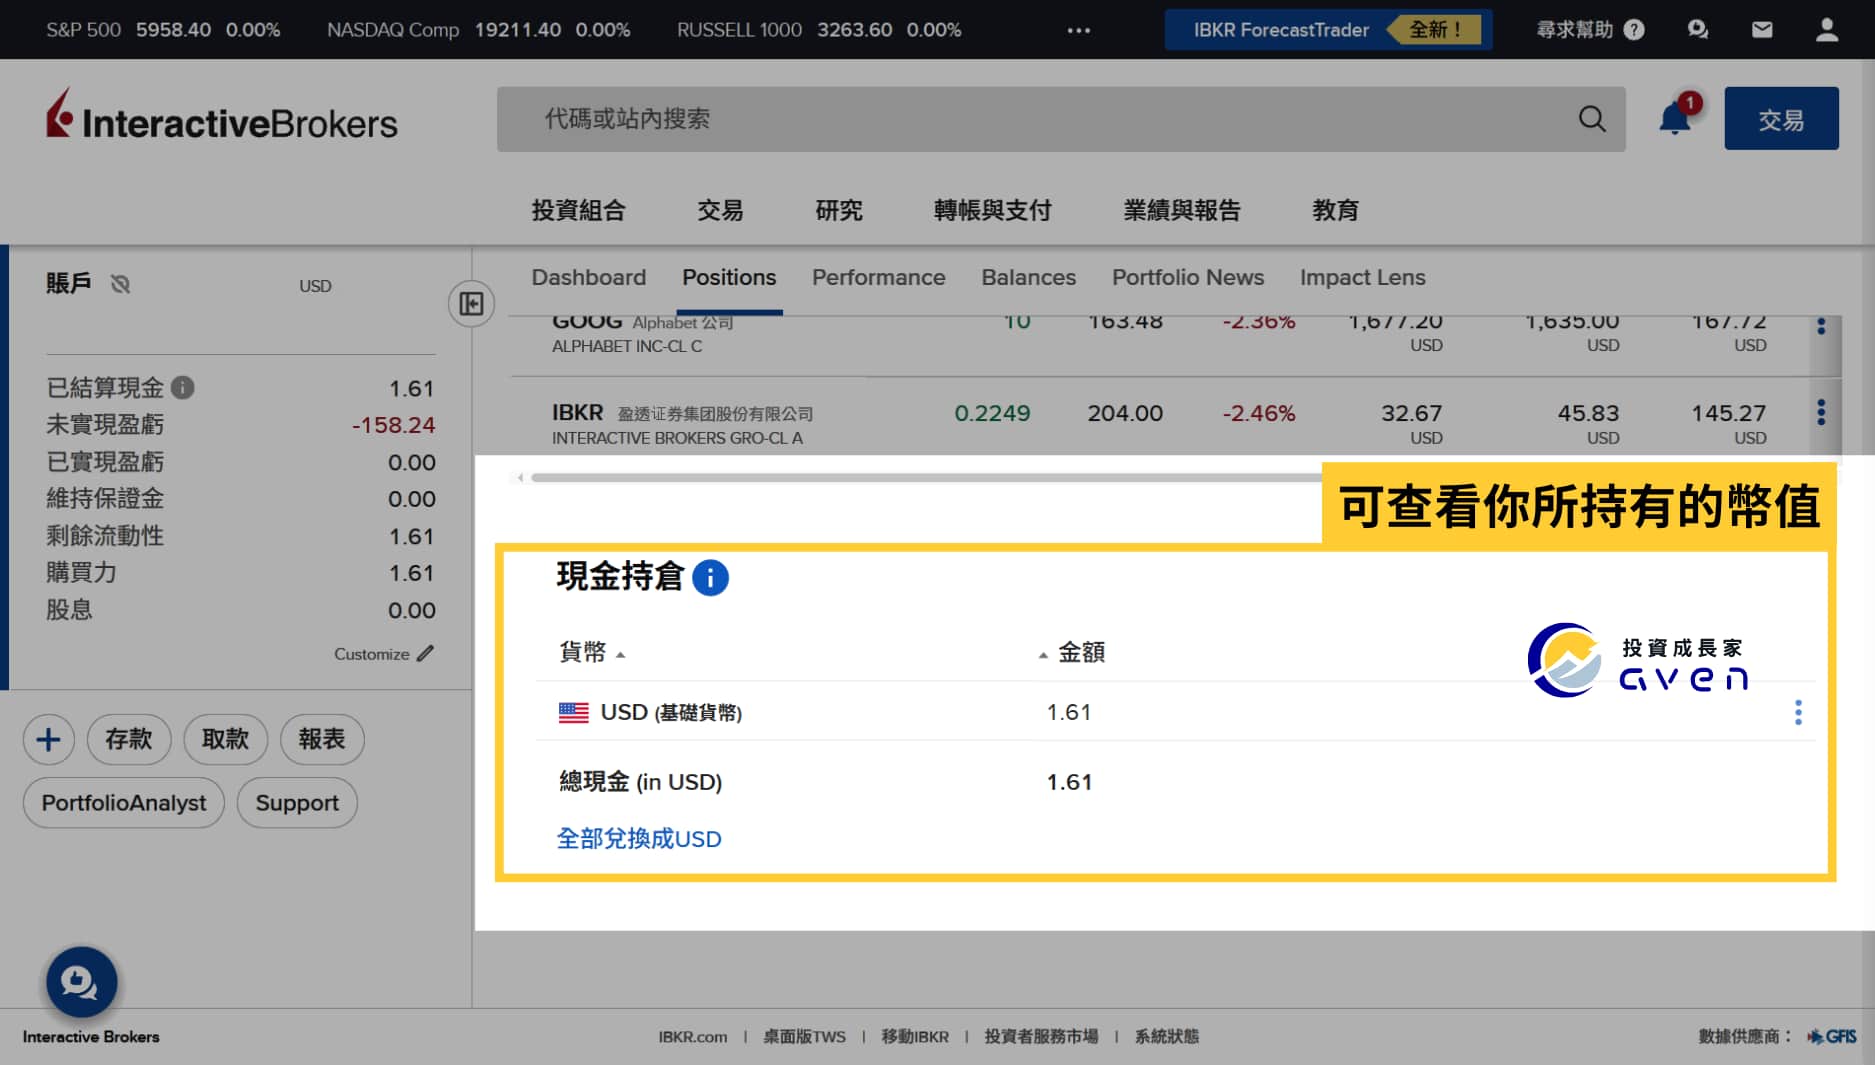The width and height of the screenshot is (1875, 1065).
Task: Open options menu for IBKR position row
Action: (x=1821, y=412)
